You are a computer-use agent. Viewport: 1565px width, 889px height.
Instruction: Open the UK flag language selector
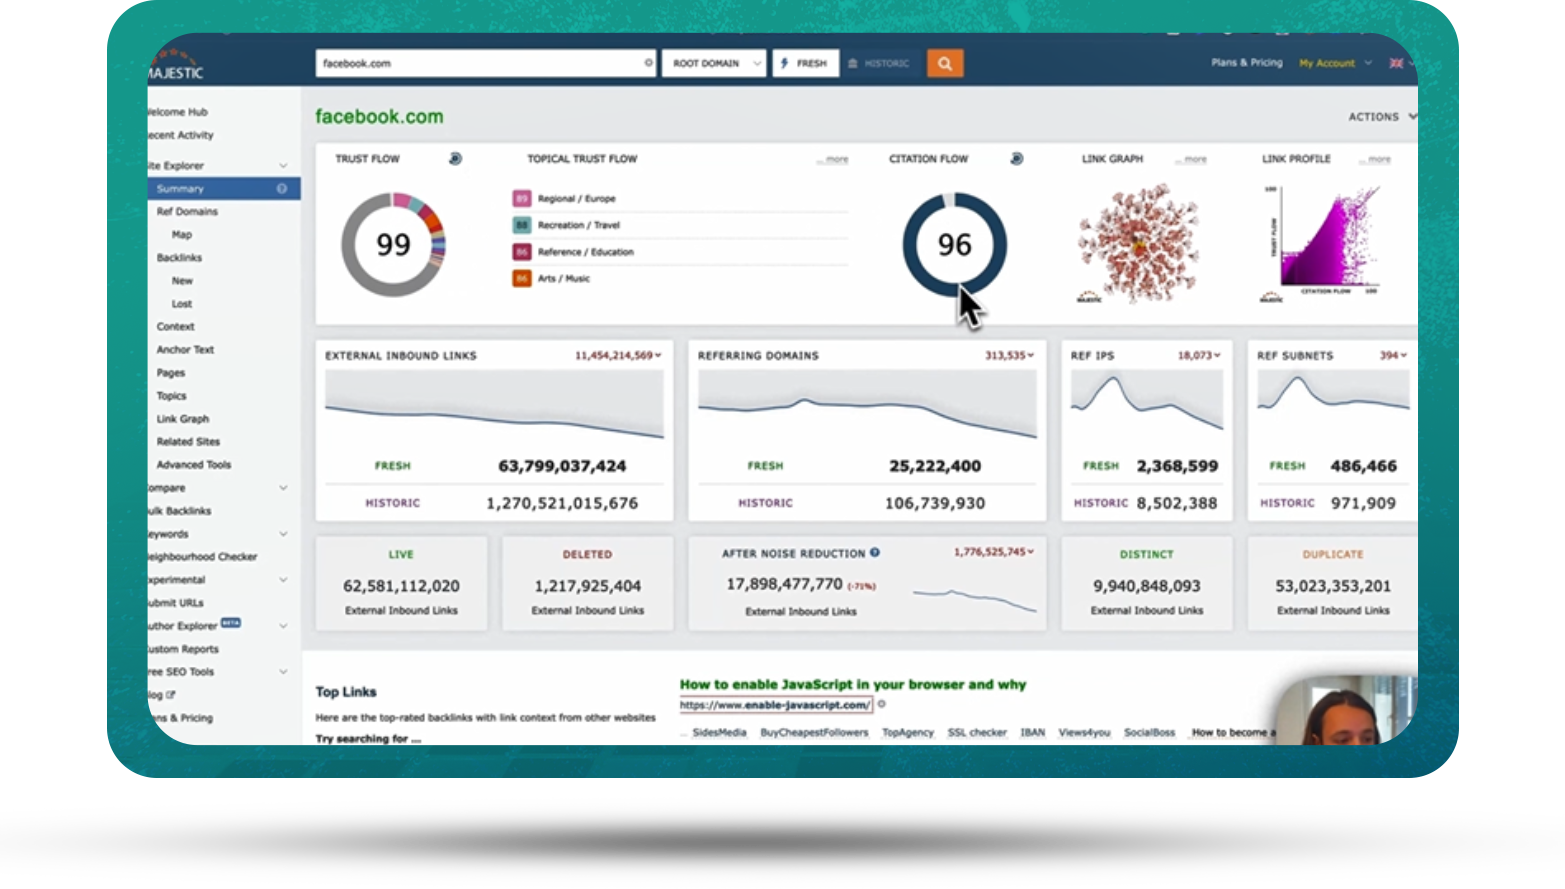click(x=1396, y=63)
